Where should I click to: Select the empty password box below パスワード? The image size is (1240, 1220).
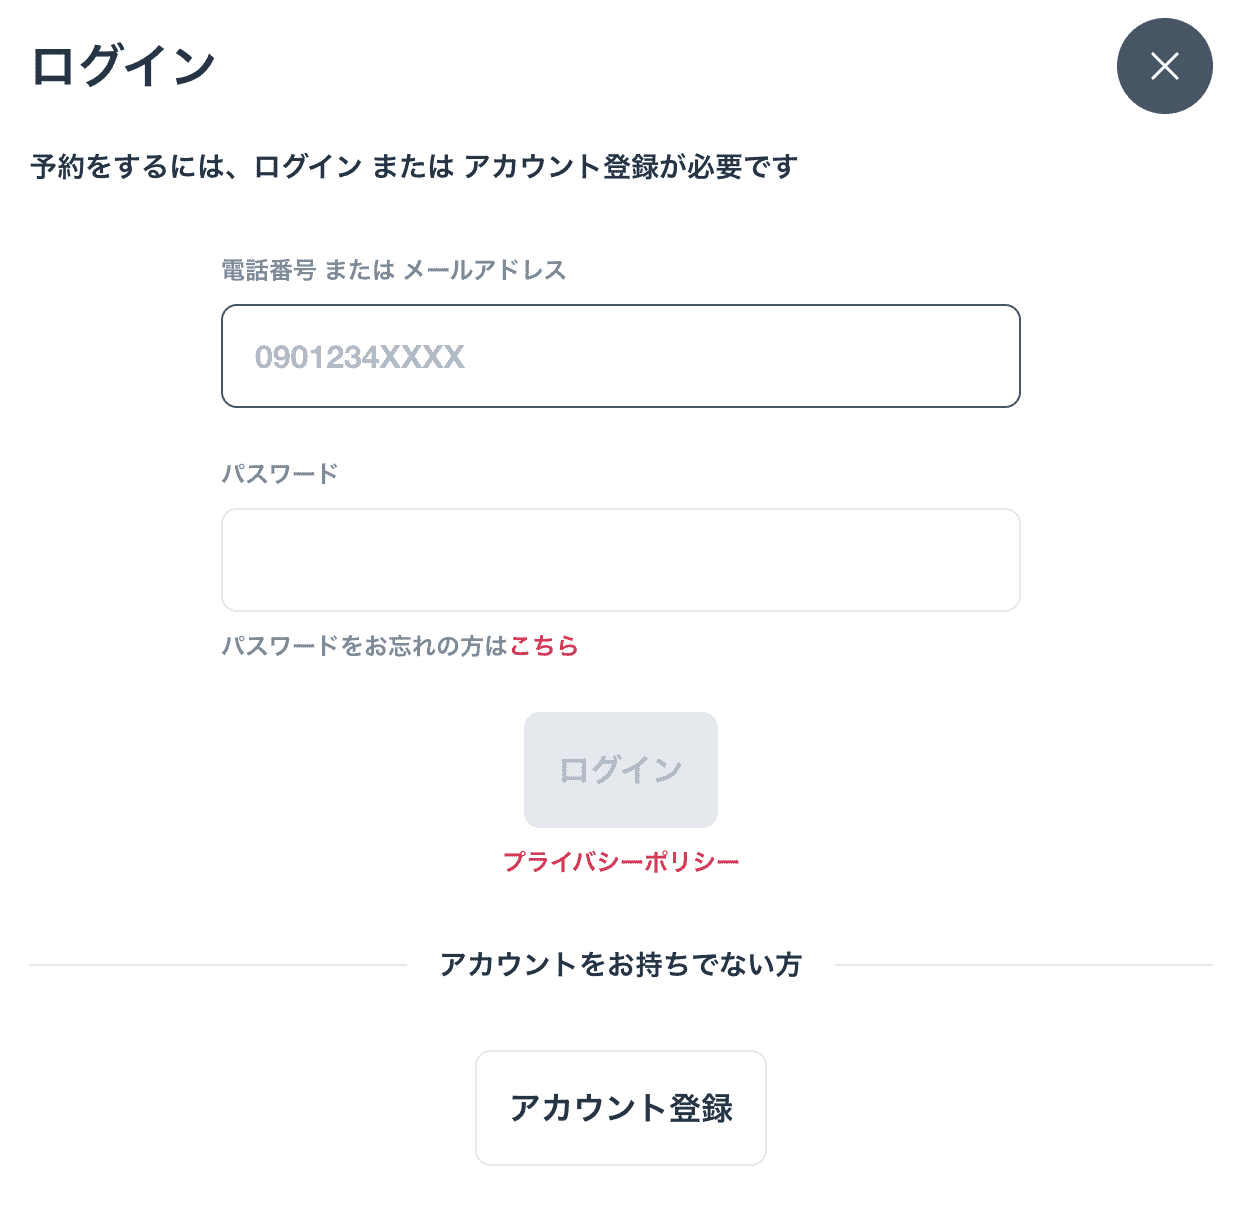point(621,560)
